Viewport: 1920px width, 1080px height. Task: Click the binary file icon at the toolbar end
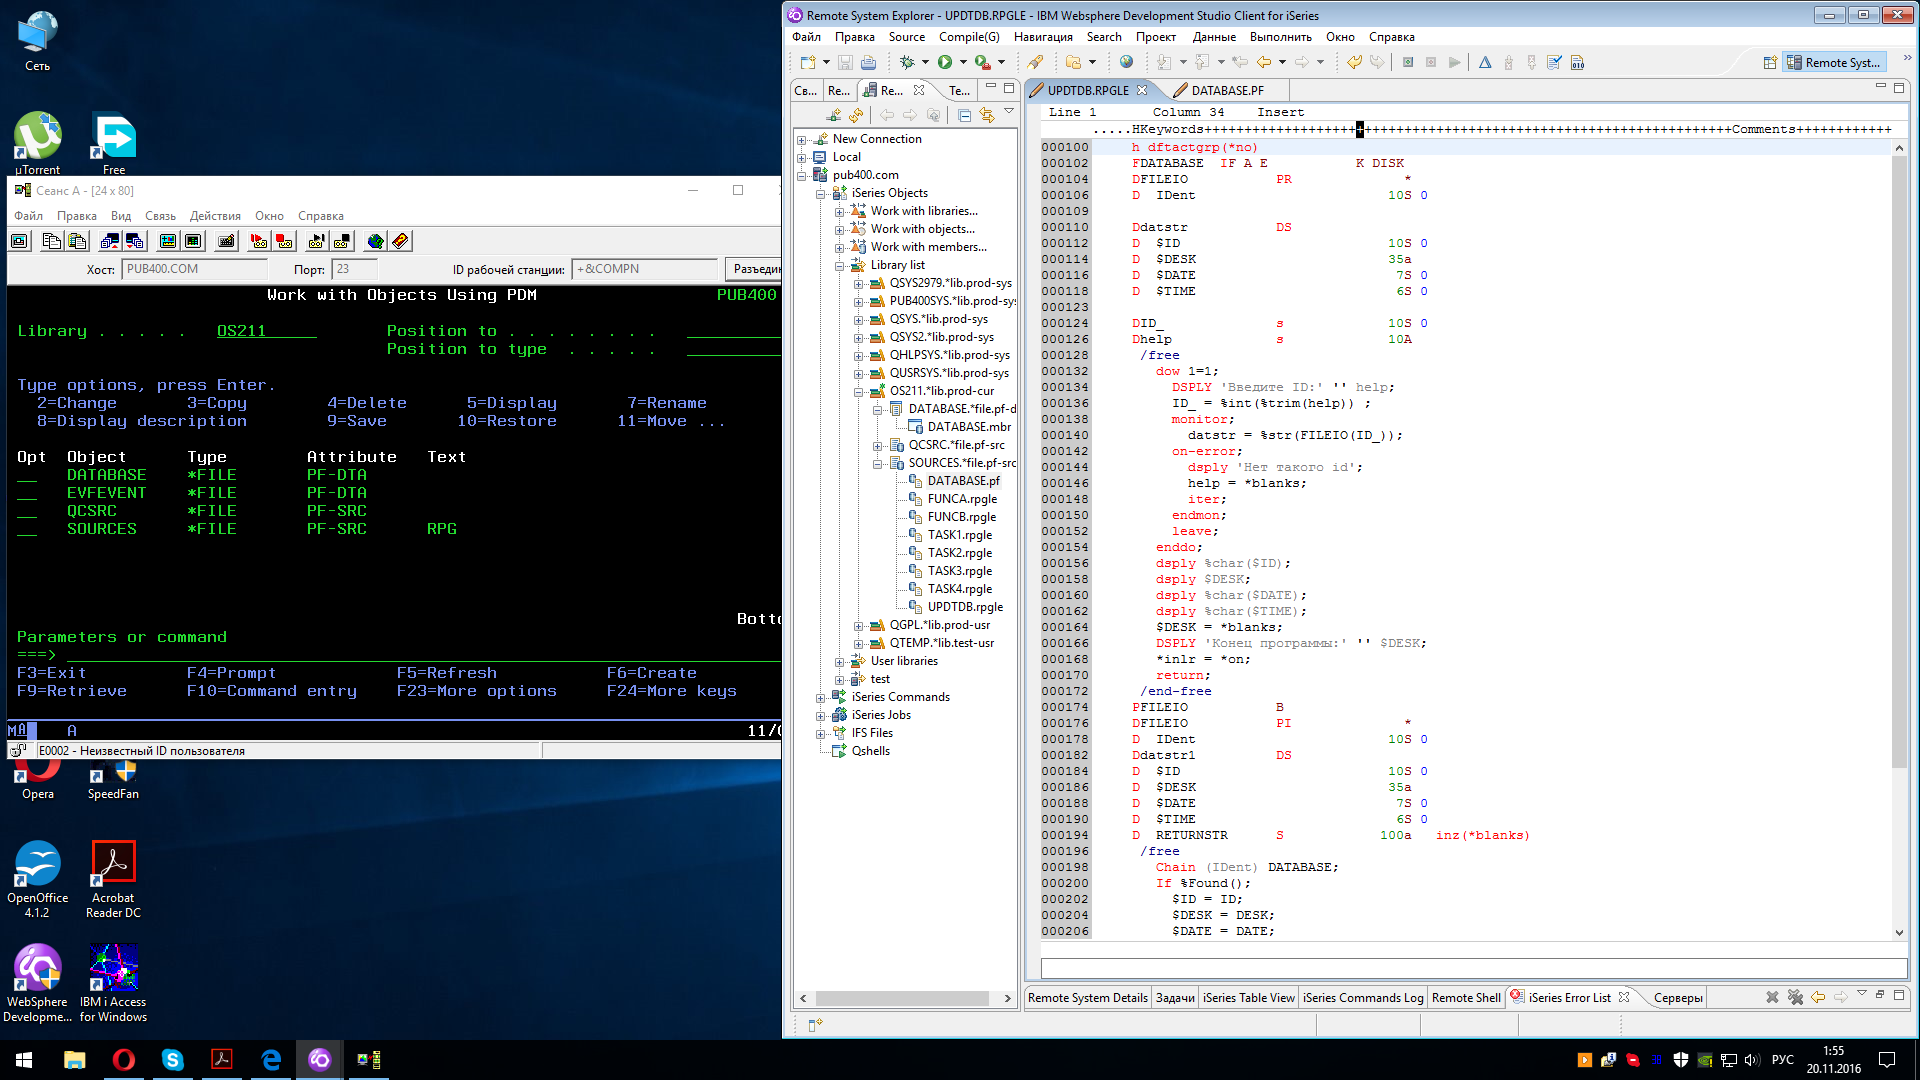(1577, 62)
